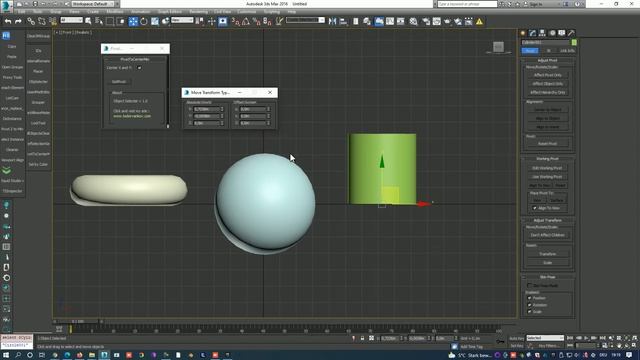Image resolution: width=640 pixels, height=360 pixels.
Task: Open the Edit menu
Action: (x=22, y=12)
